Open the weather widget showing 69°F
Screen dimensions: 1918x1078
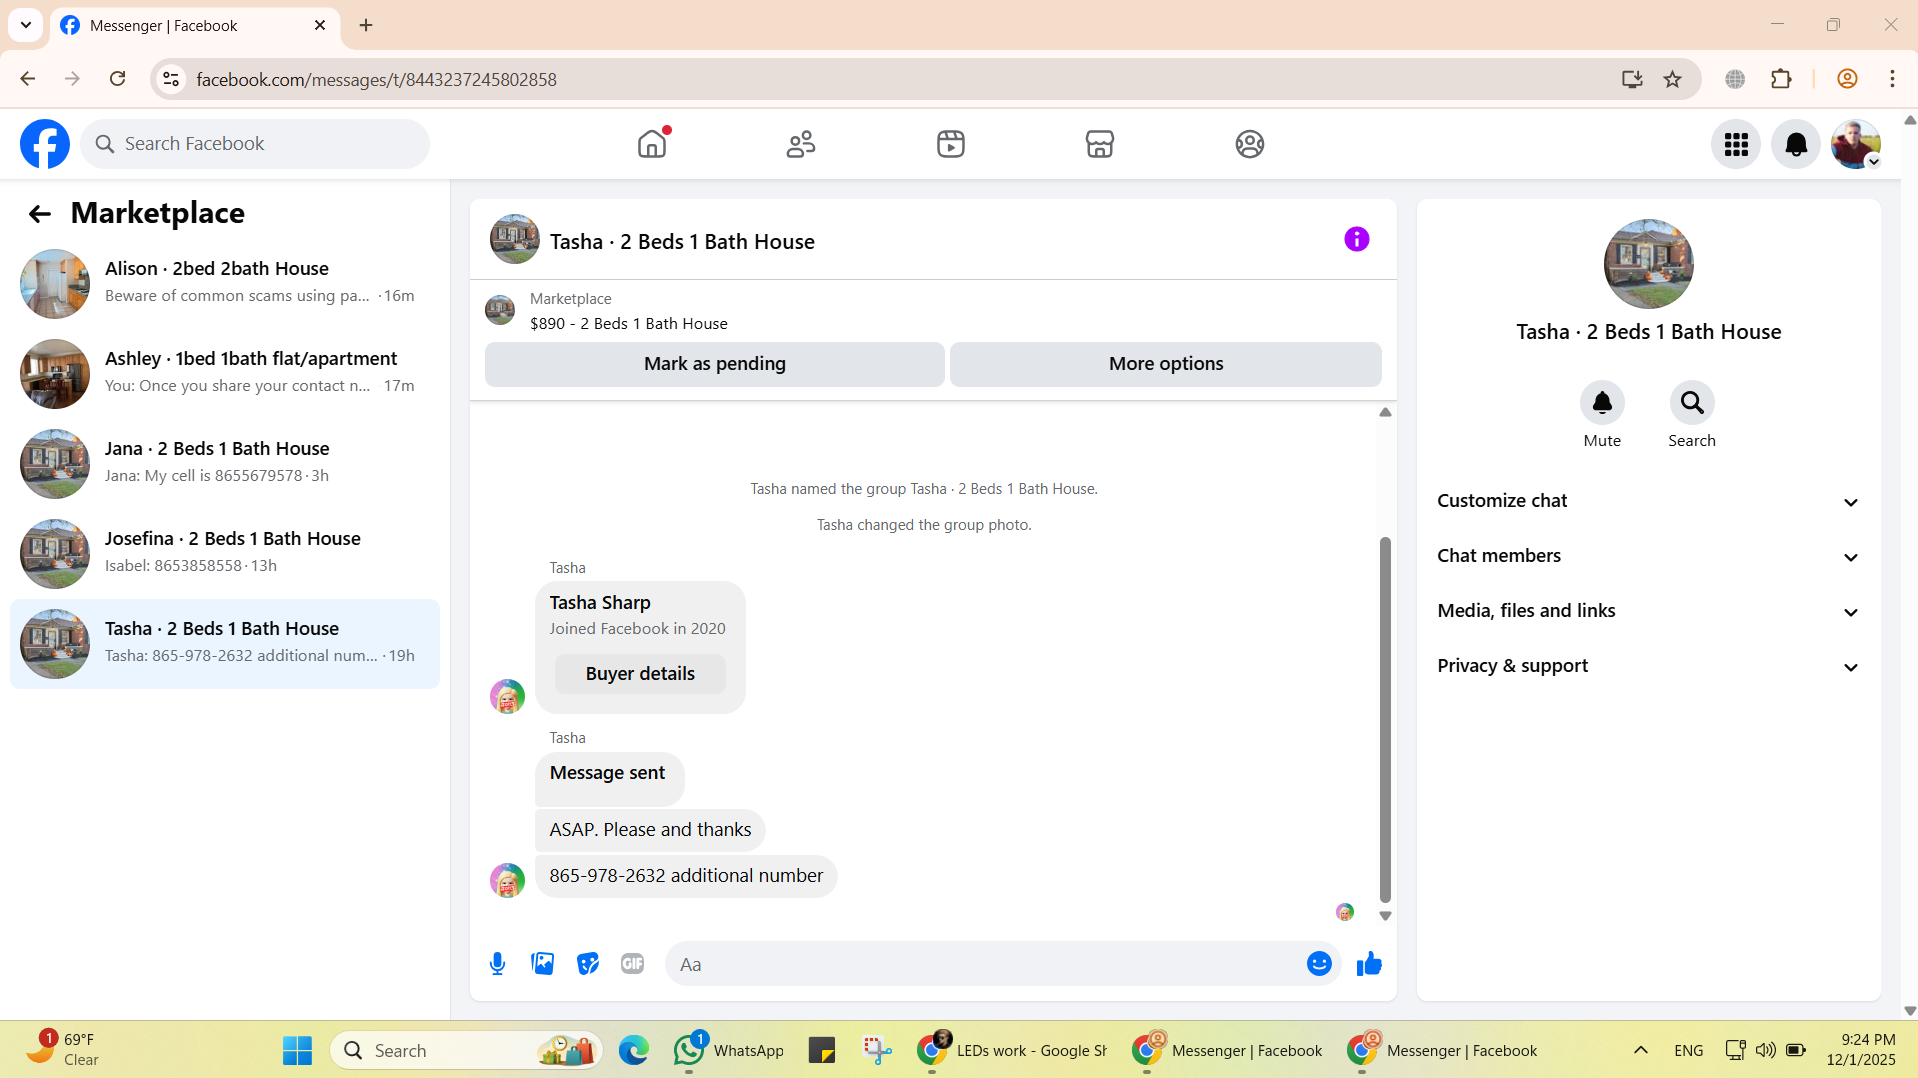tap(62, 1050)
